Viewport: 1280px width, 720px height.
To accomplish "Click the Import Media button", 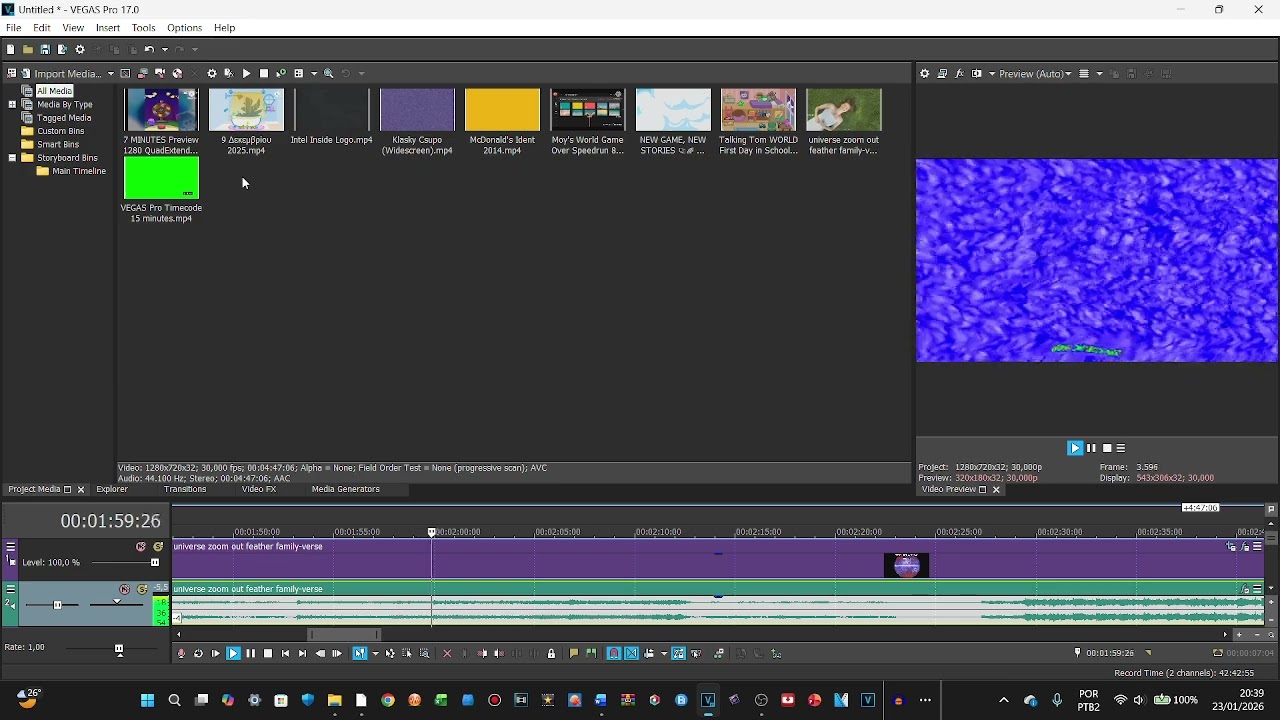I will 63,73.
